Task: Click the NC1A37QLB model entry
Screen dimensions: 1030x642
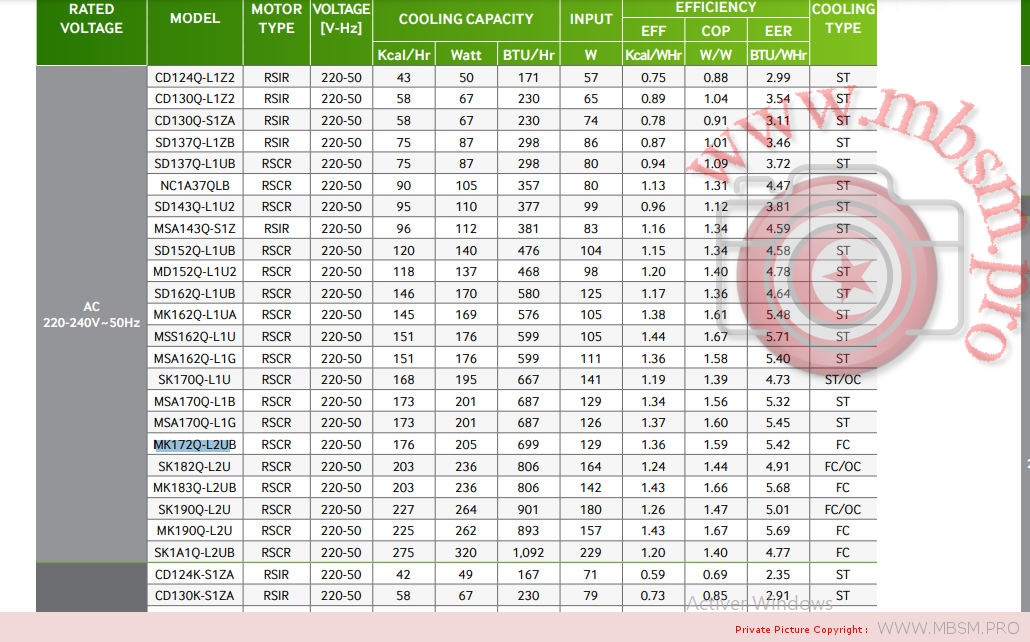Action: pos(195,185)
